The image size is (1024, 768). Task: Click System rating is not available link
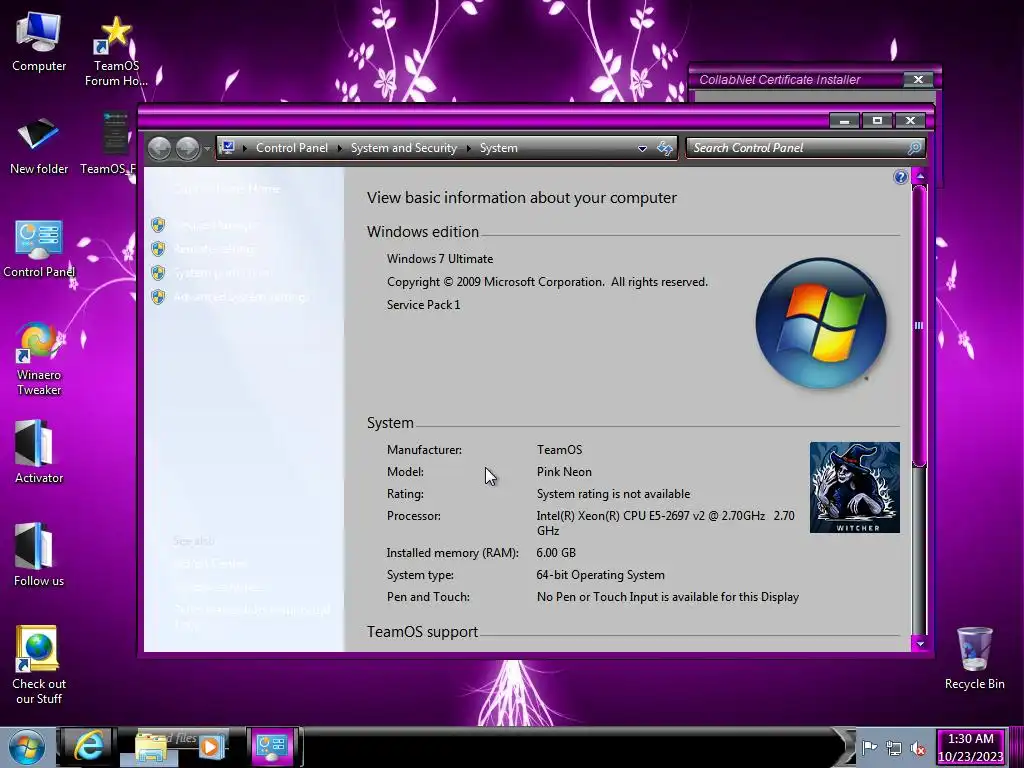pos(613,494)
